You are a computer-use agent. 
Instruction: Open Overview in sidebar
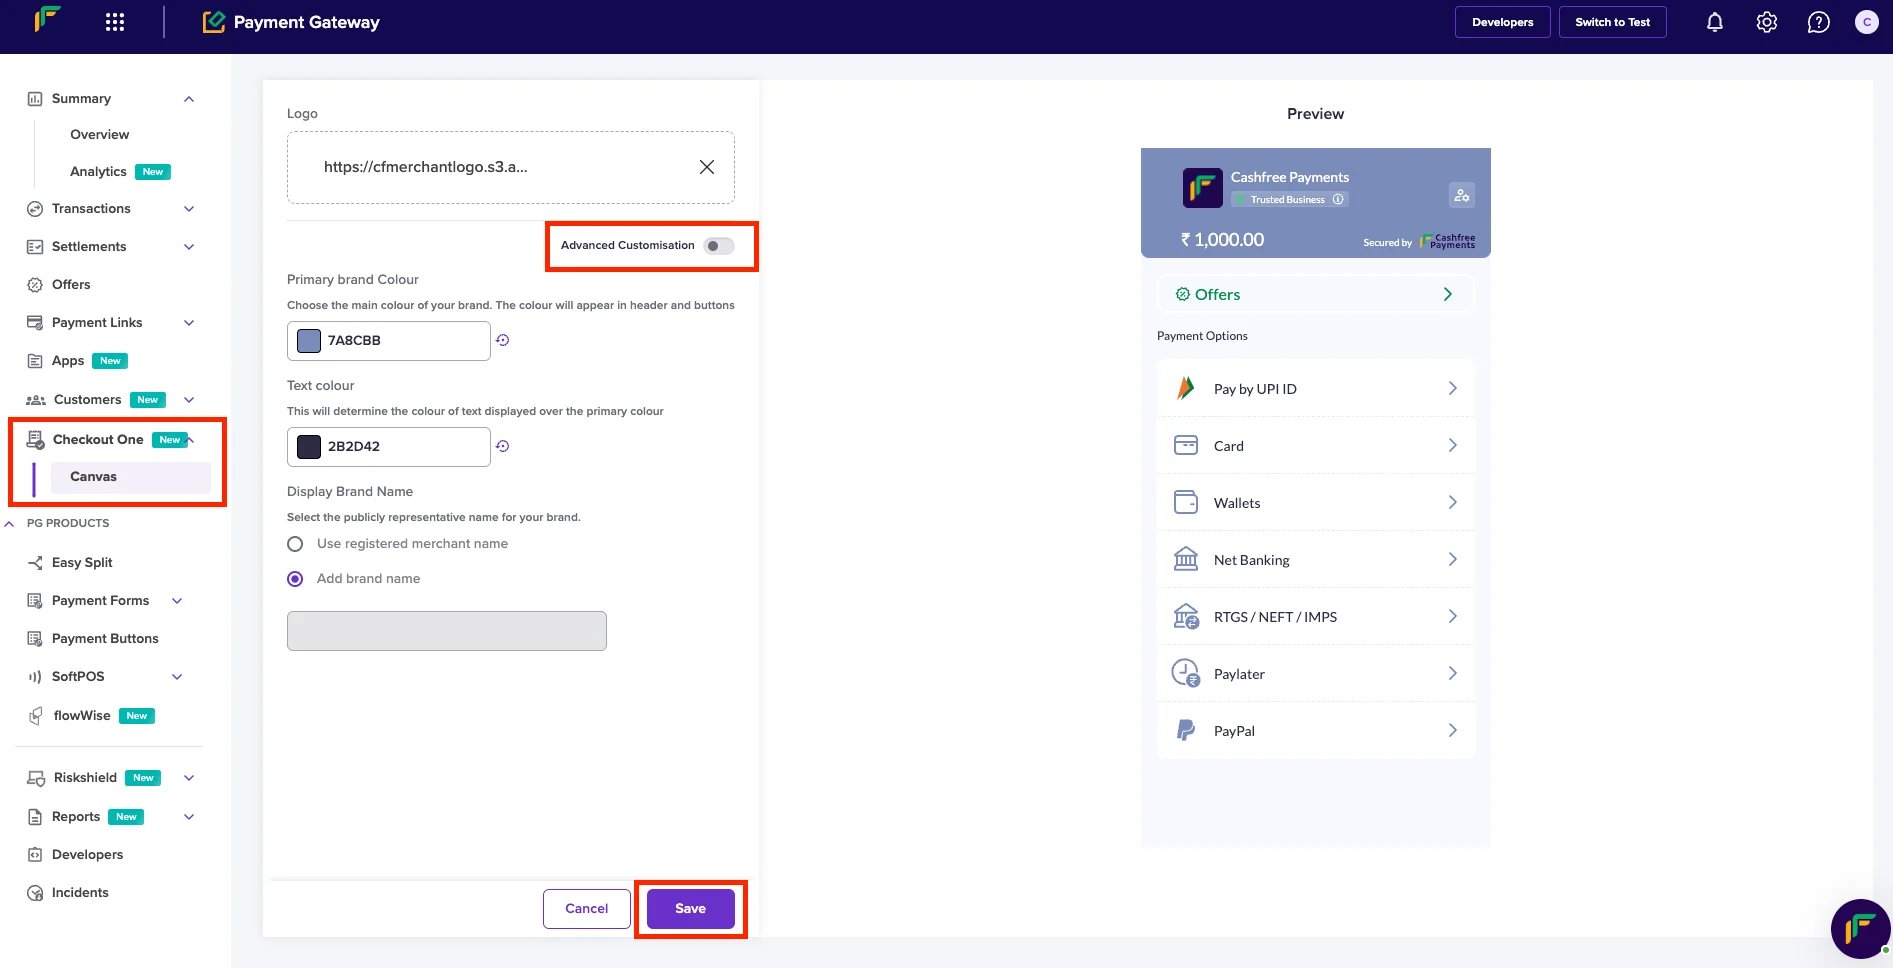coord(99,134)
